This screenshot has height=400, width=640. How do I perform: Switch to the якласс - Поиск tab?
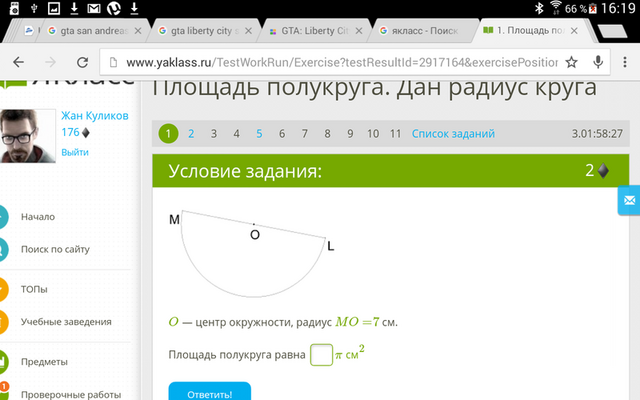[x=422, y=31]
